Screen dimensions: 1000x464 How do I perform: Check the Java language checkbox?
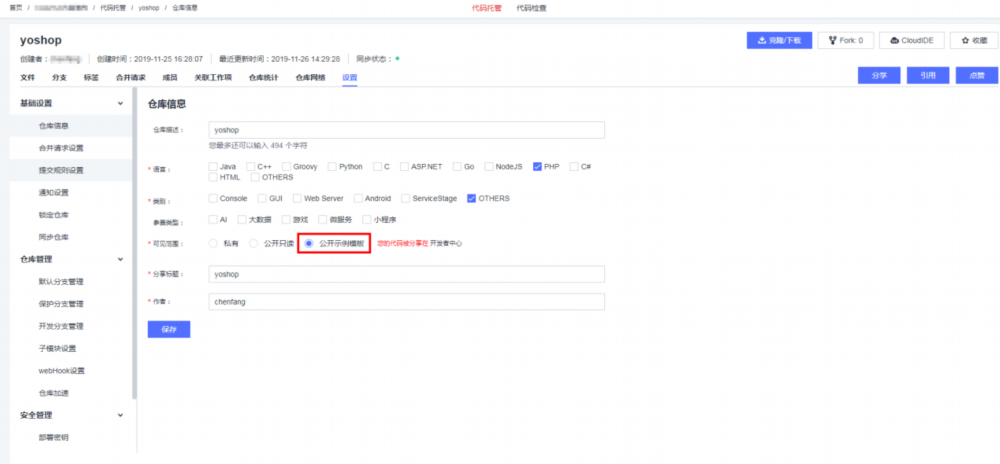(213, 166)
